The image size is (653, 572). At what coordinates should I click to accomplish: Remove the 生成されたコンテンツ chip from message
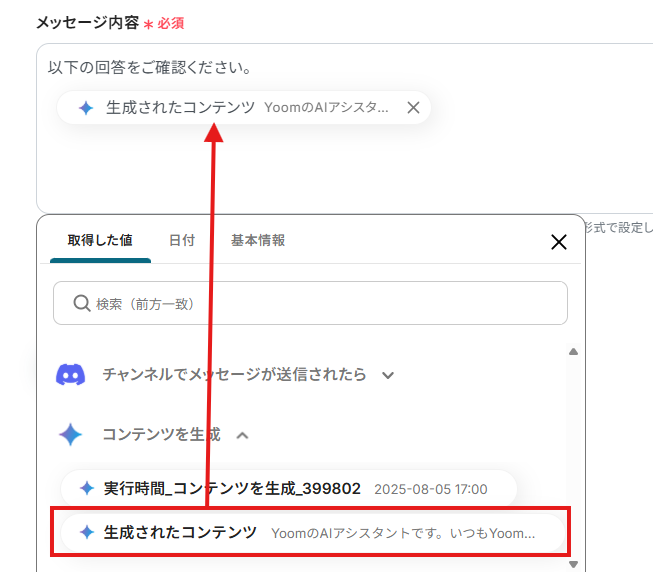coord(413,107)
